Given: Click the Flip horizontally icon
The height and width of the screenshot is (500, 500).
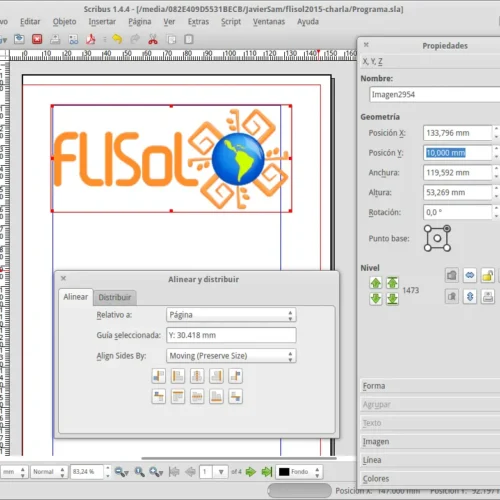Looking at the screenshot, I should click(x=470, y=275).
